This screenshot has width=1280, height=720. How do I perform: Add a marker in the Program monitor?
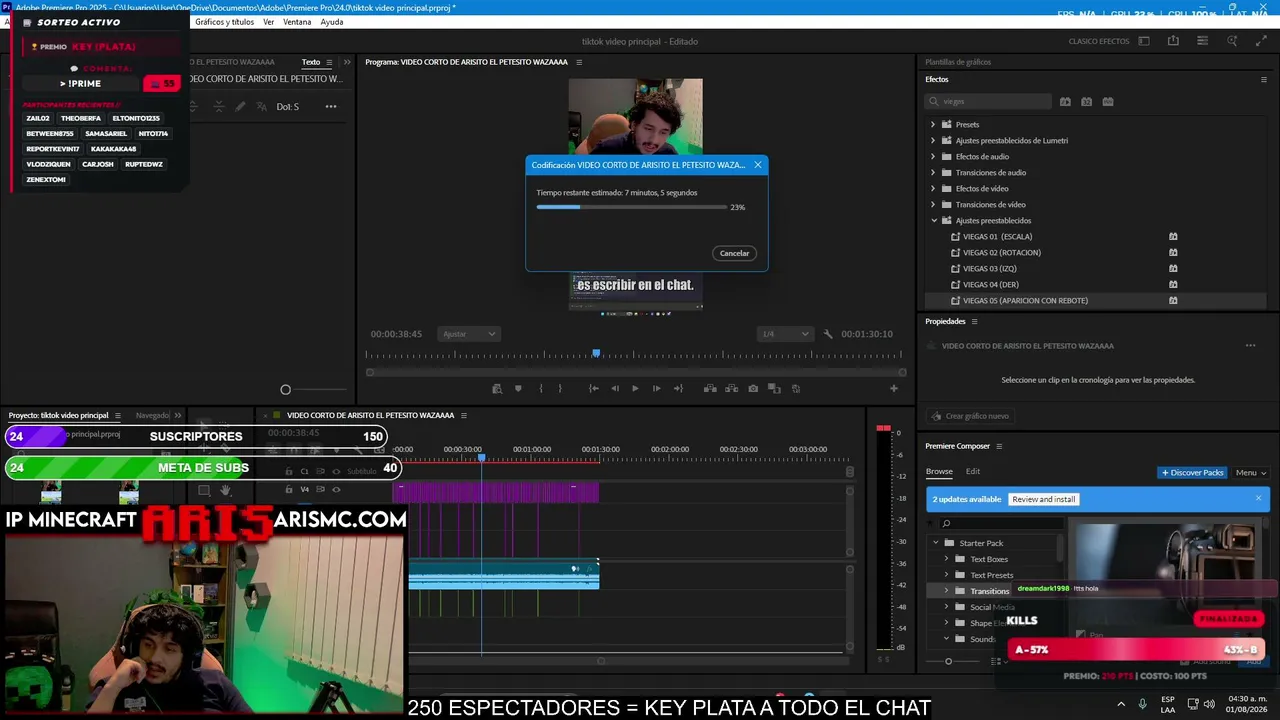(x=518, y=388)
